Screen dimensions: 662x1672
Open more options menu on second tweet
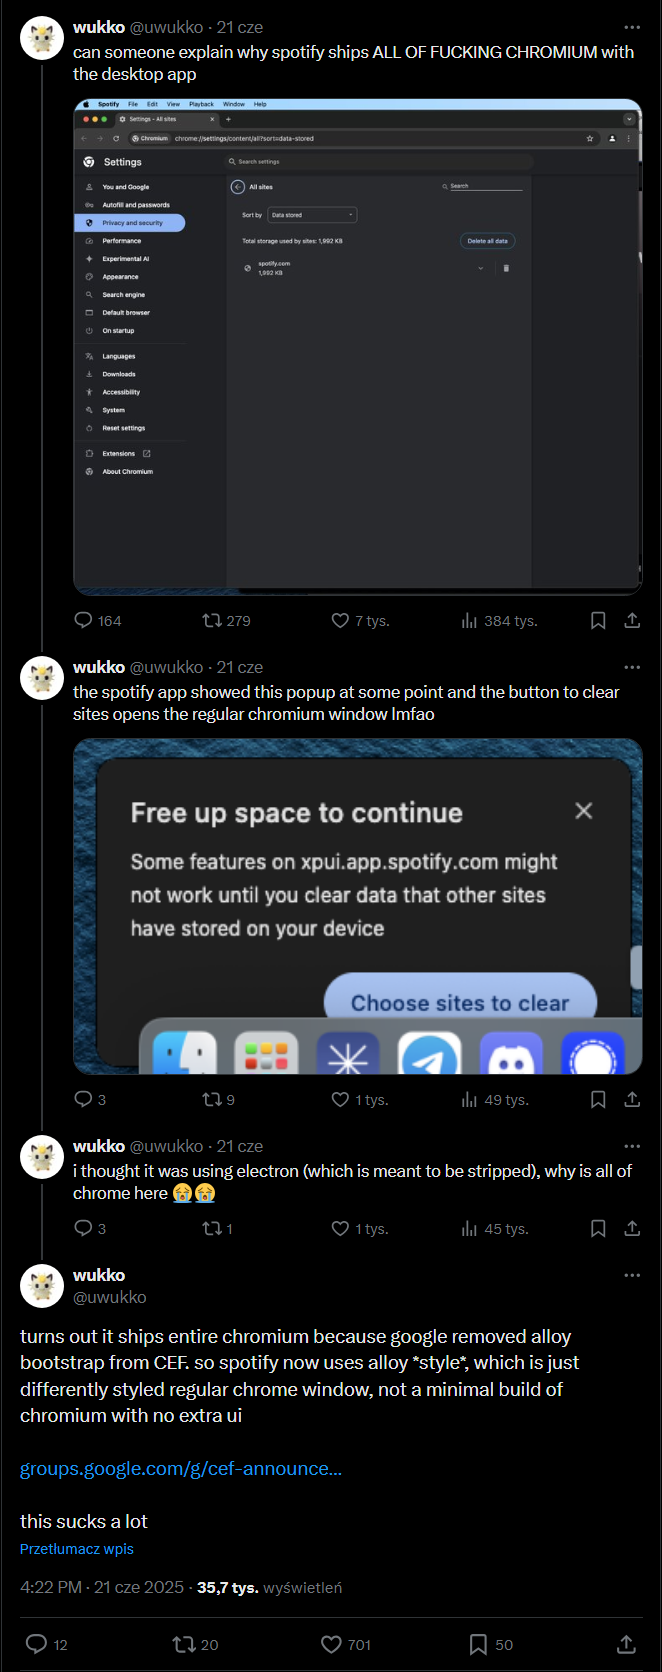[632, 667]
